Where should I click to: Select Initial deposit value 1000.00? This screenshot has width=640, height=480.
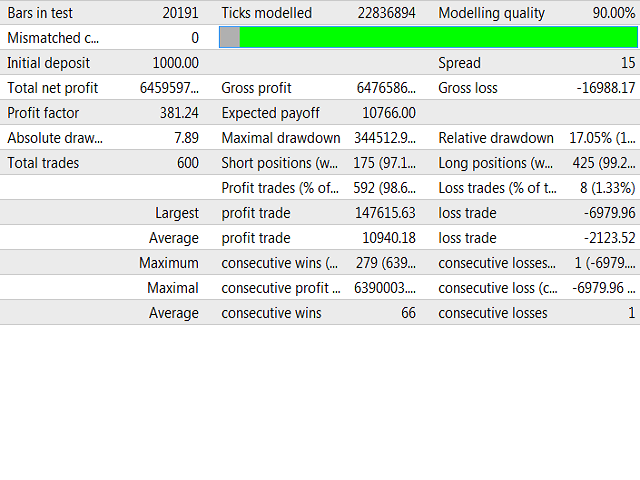(176, 63)
